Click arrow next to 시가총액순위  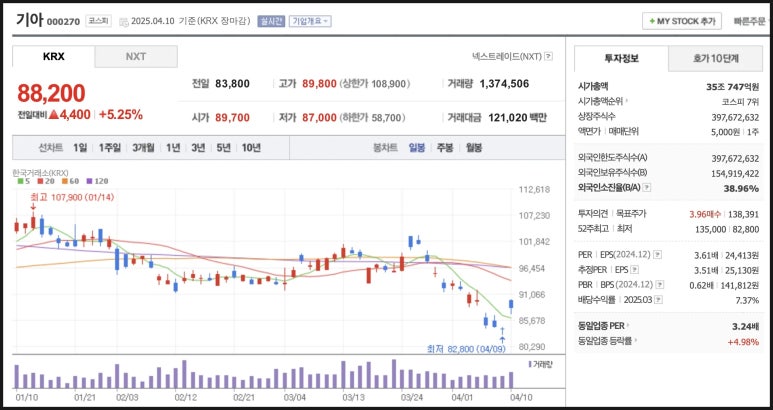[x=627, y=101]
